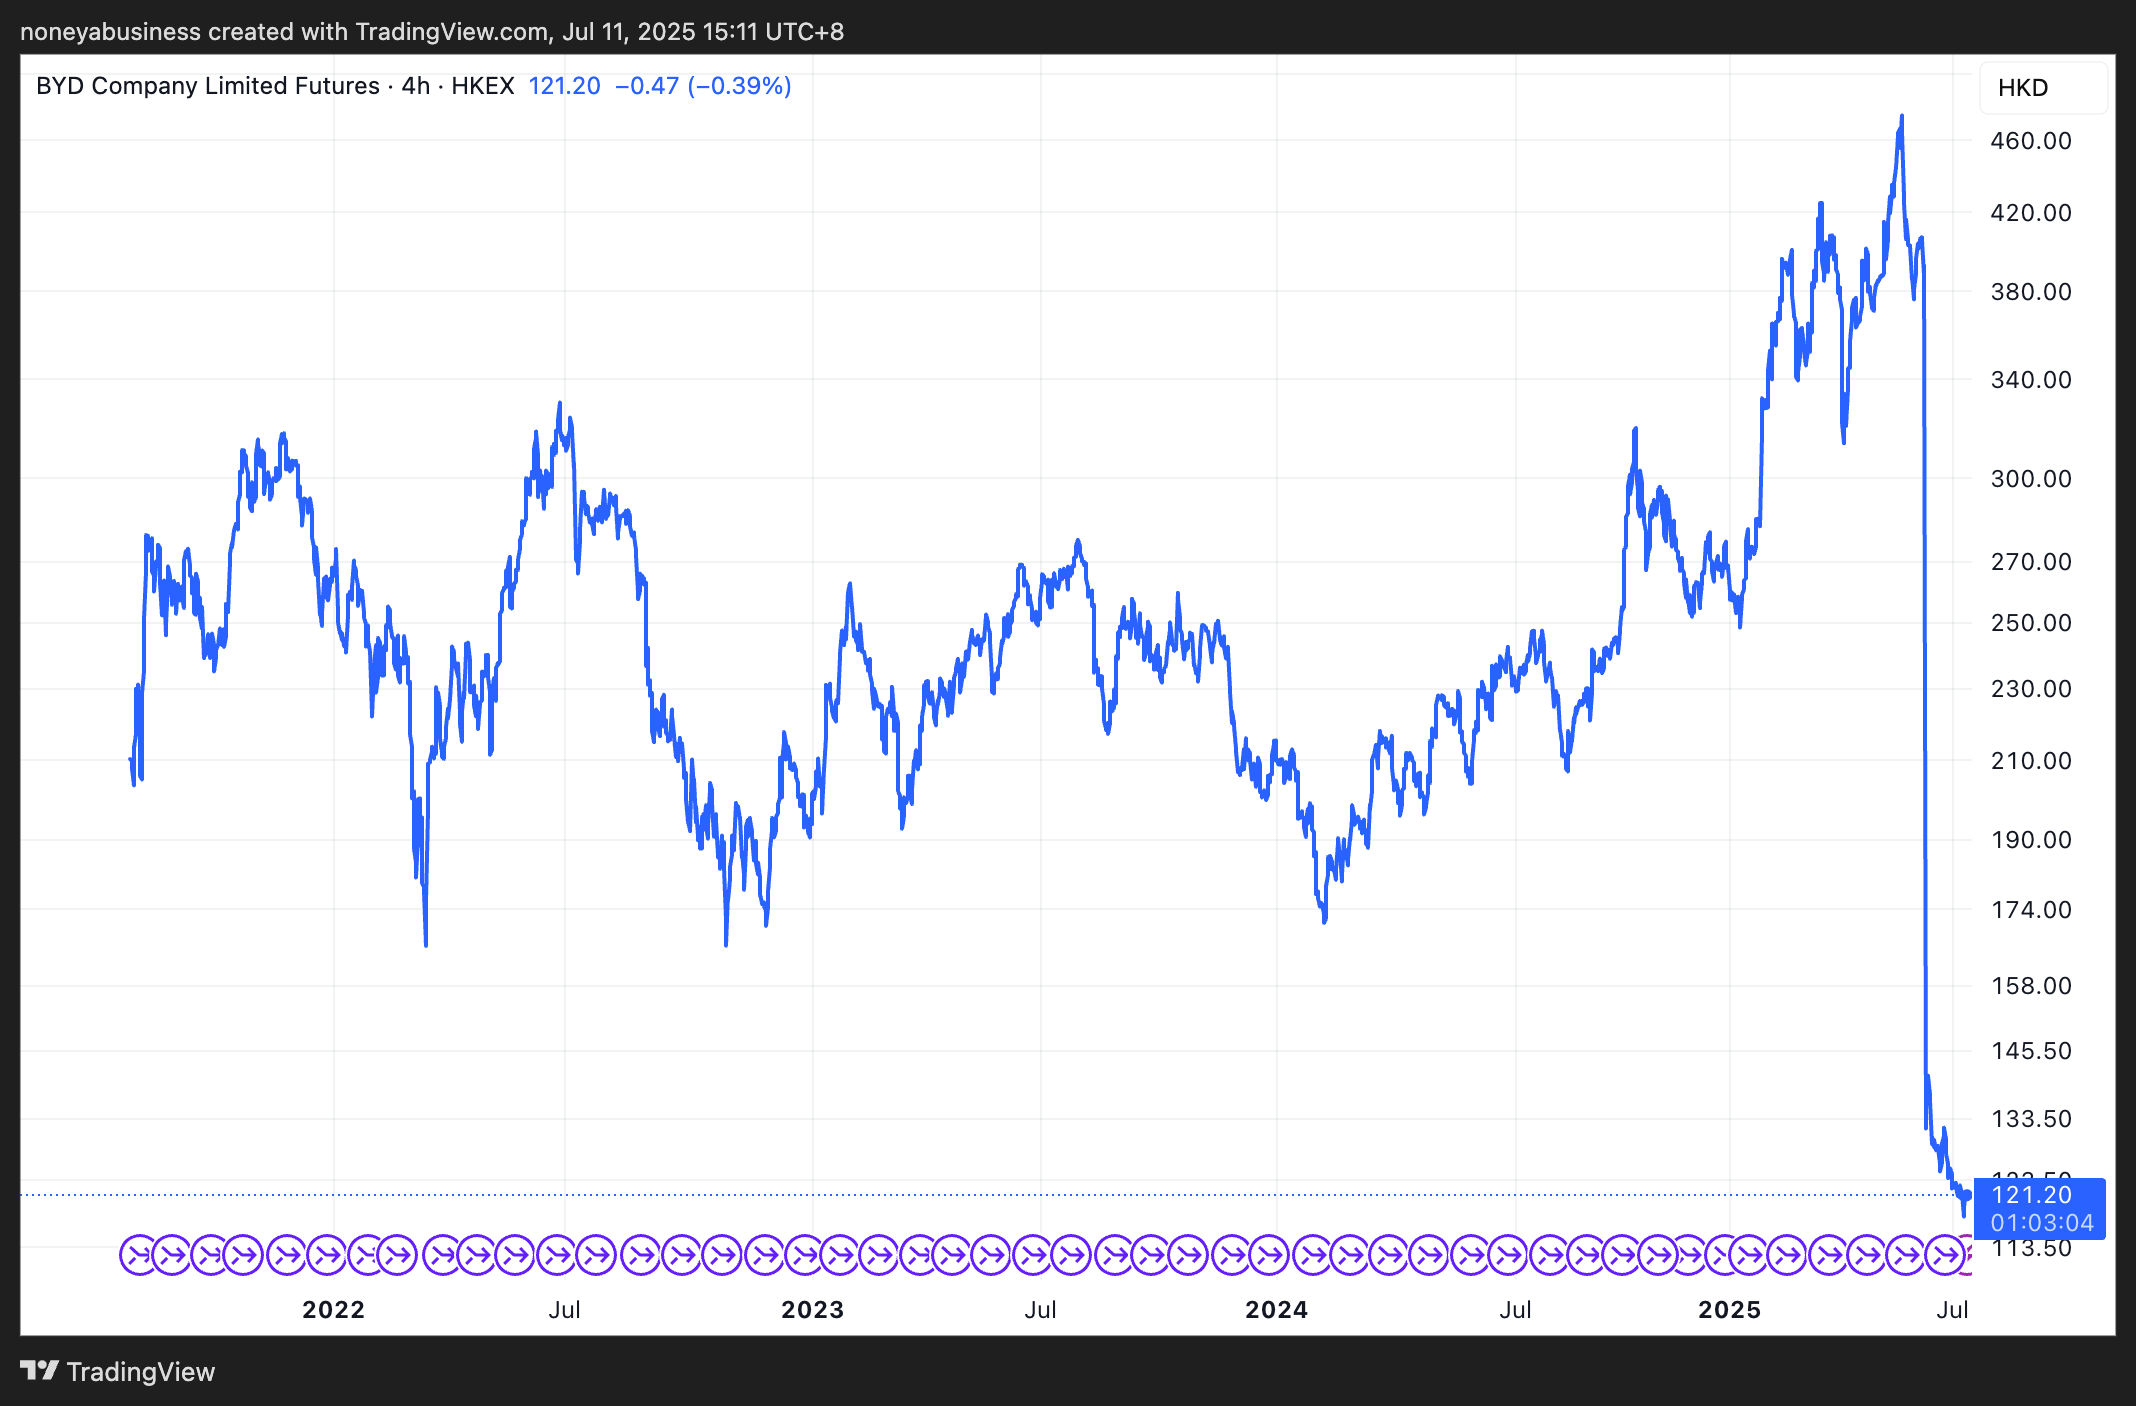Click the 340.00 price axis label
The height and width of the screenshot is (1406, 2136).
tap(2031, 380)
